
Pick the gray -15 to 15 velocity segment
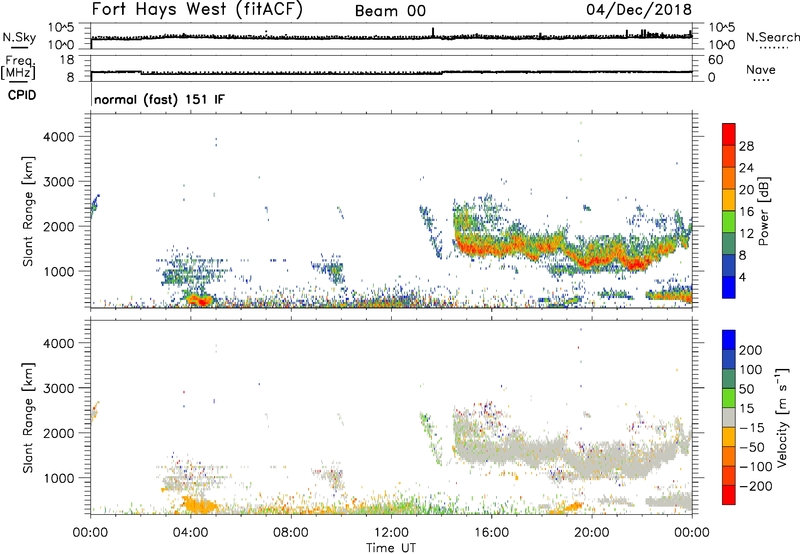[x=729, y=418]
